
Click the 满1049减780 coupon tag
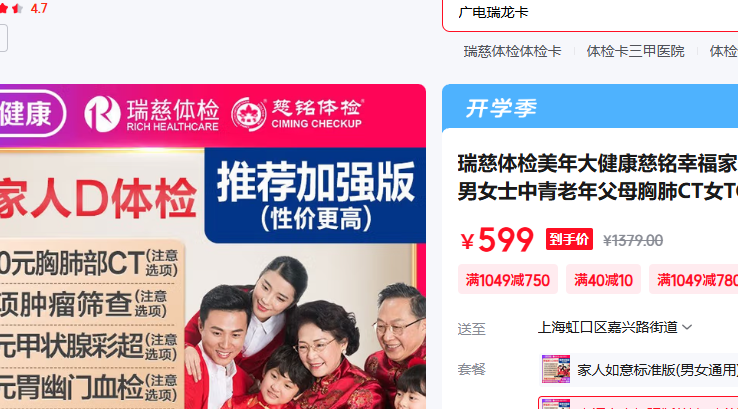point(694,280)
